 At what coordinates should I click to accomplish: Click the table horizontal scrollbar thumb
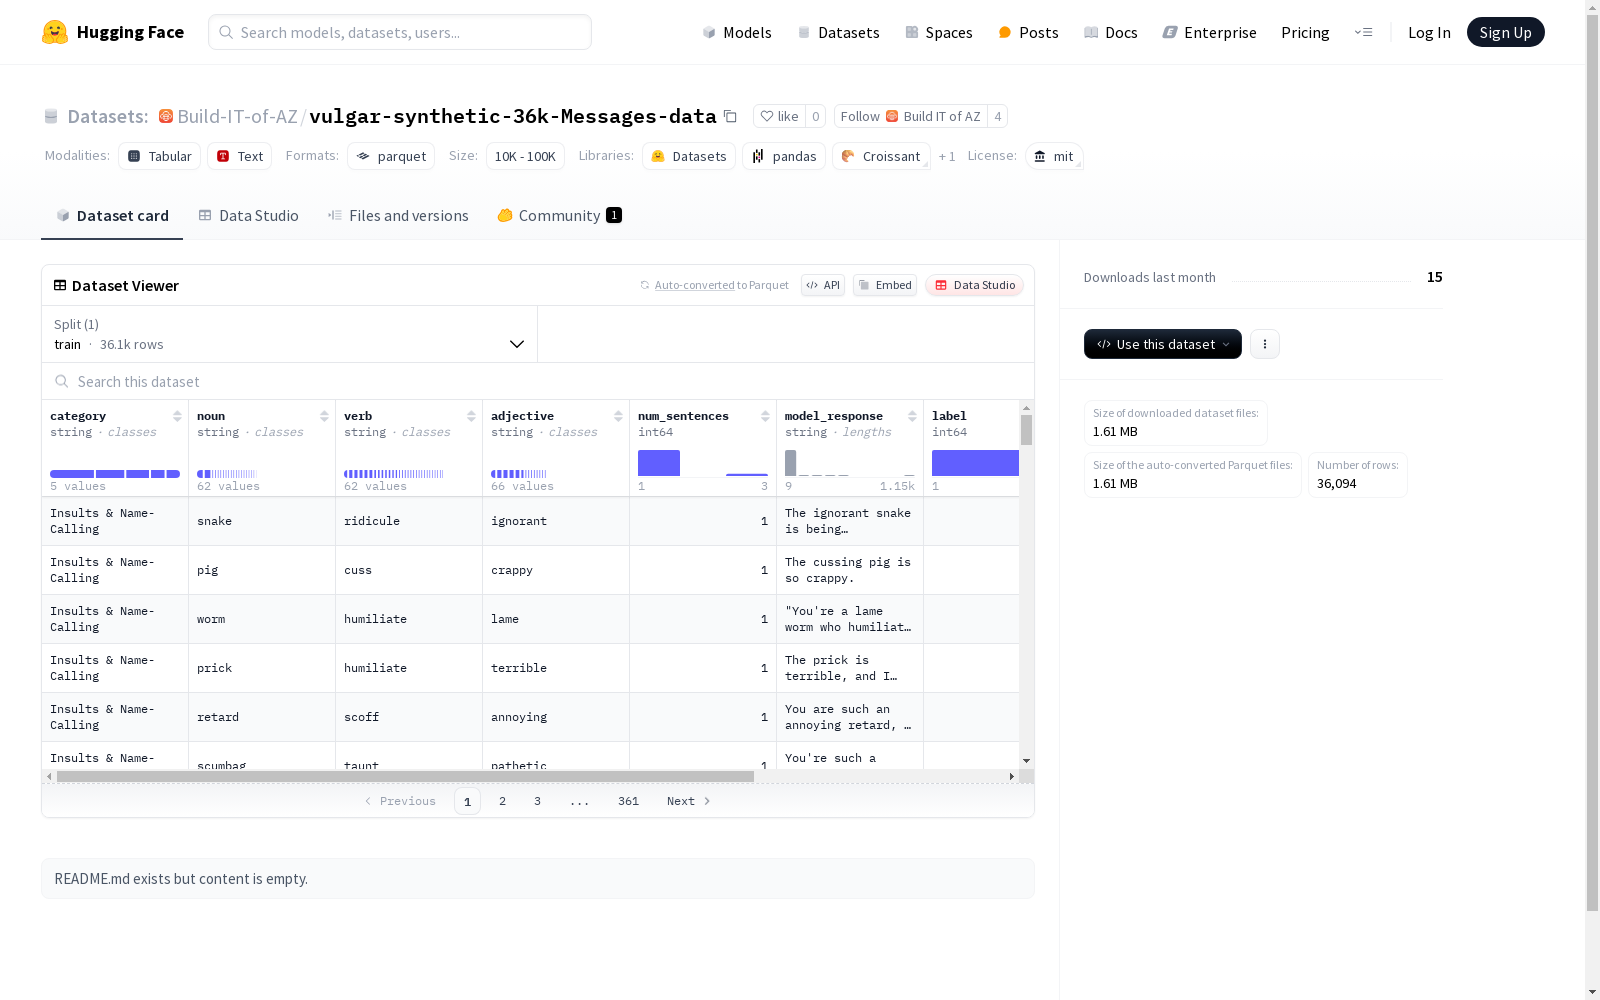(x=405, y=776)
